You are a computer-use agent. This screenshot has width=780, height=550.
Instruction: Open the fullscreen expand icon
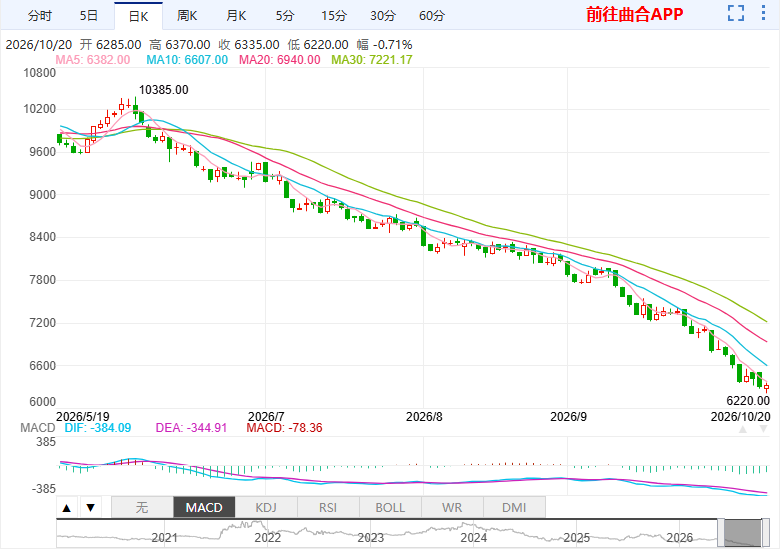(736, 13)
